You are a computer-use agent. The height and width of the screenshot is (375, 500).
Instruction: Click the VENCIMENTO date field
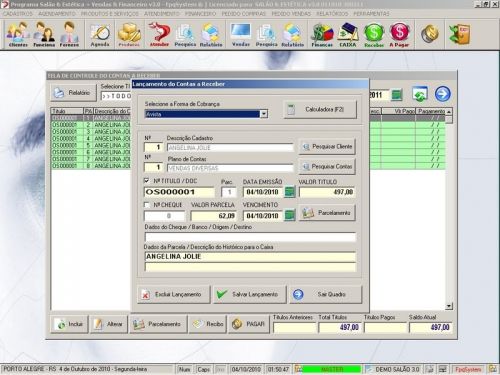[263, 216]
